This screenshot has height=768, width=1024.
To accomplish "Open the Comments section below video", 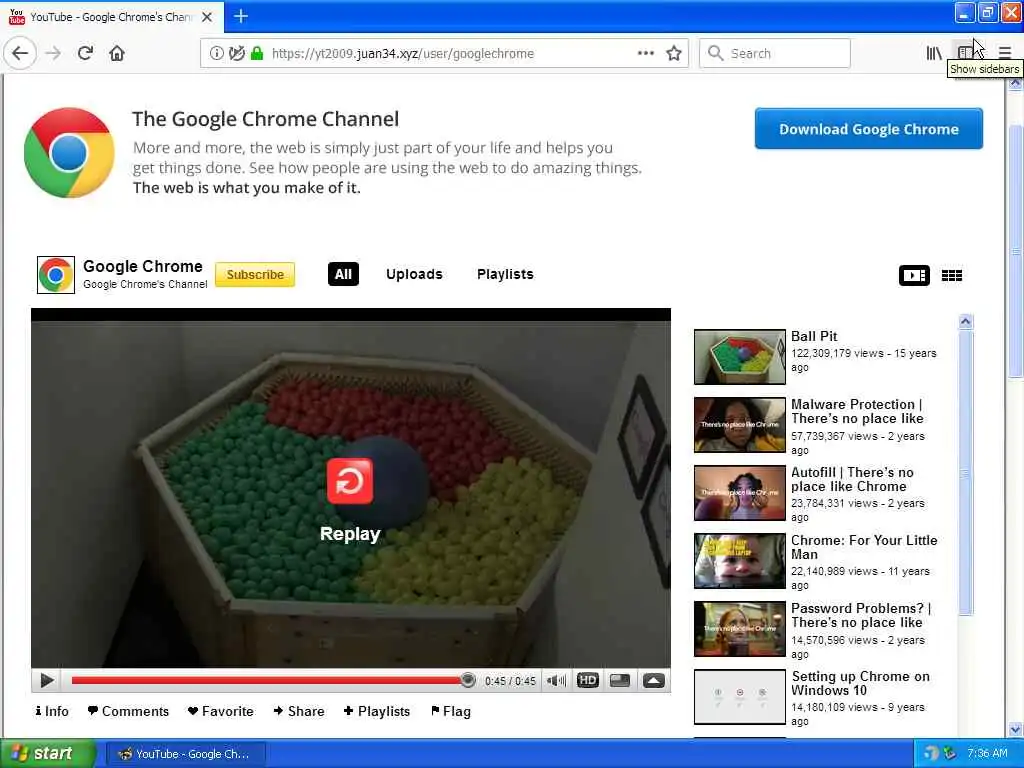I will pos(128,711).
